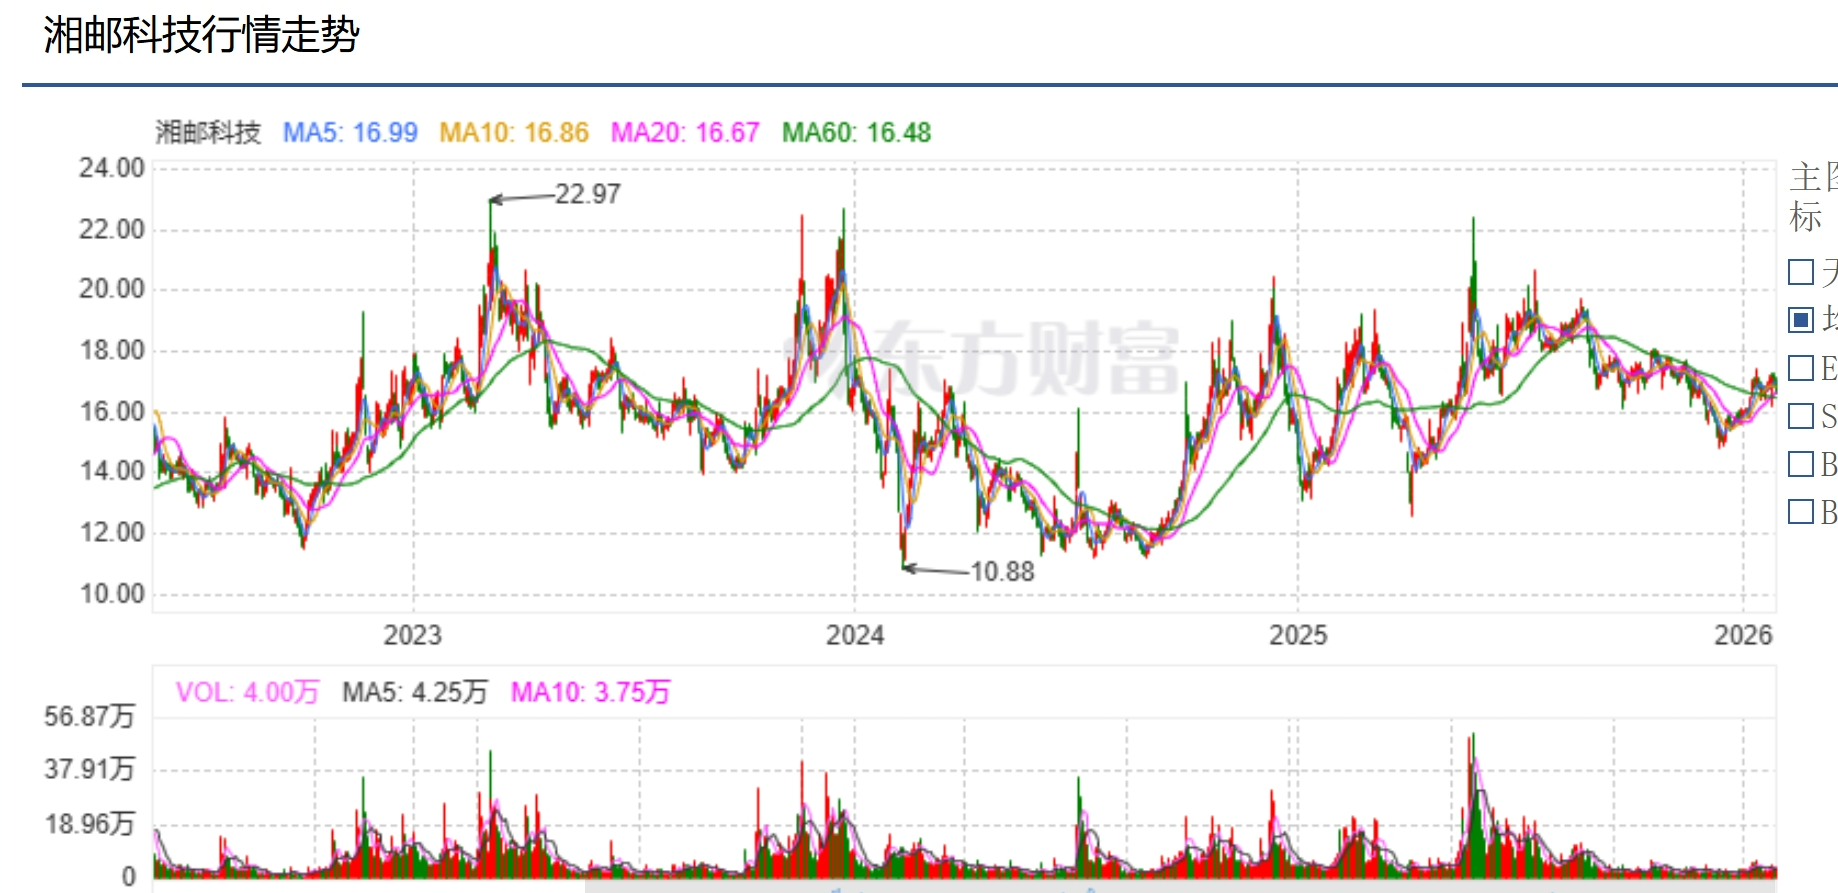Image resolution: width=1838 pixels, height=893 pixels.
Task: Click the 56.87万 volume axis label
Action: (x=89, y=716)
